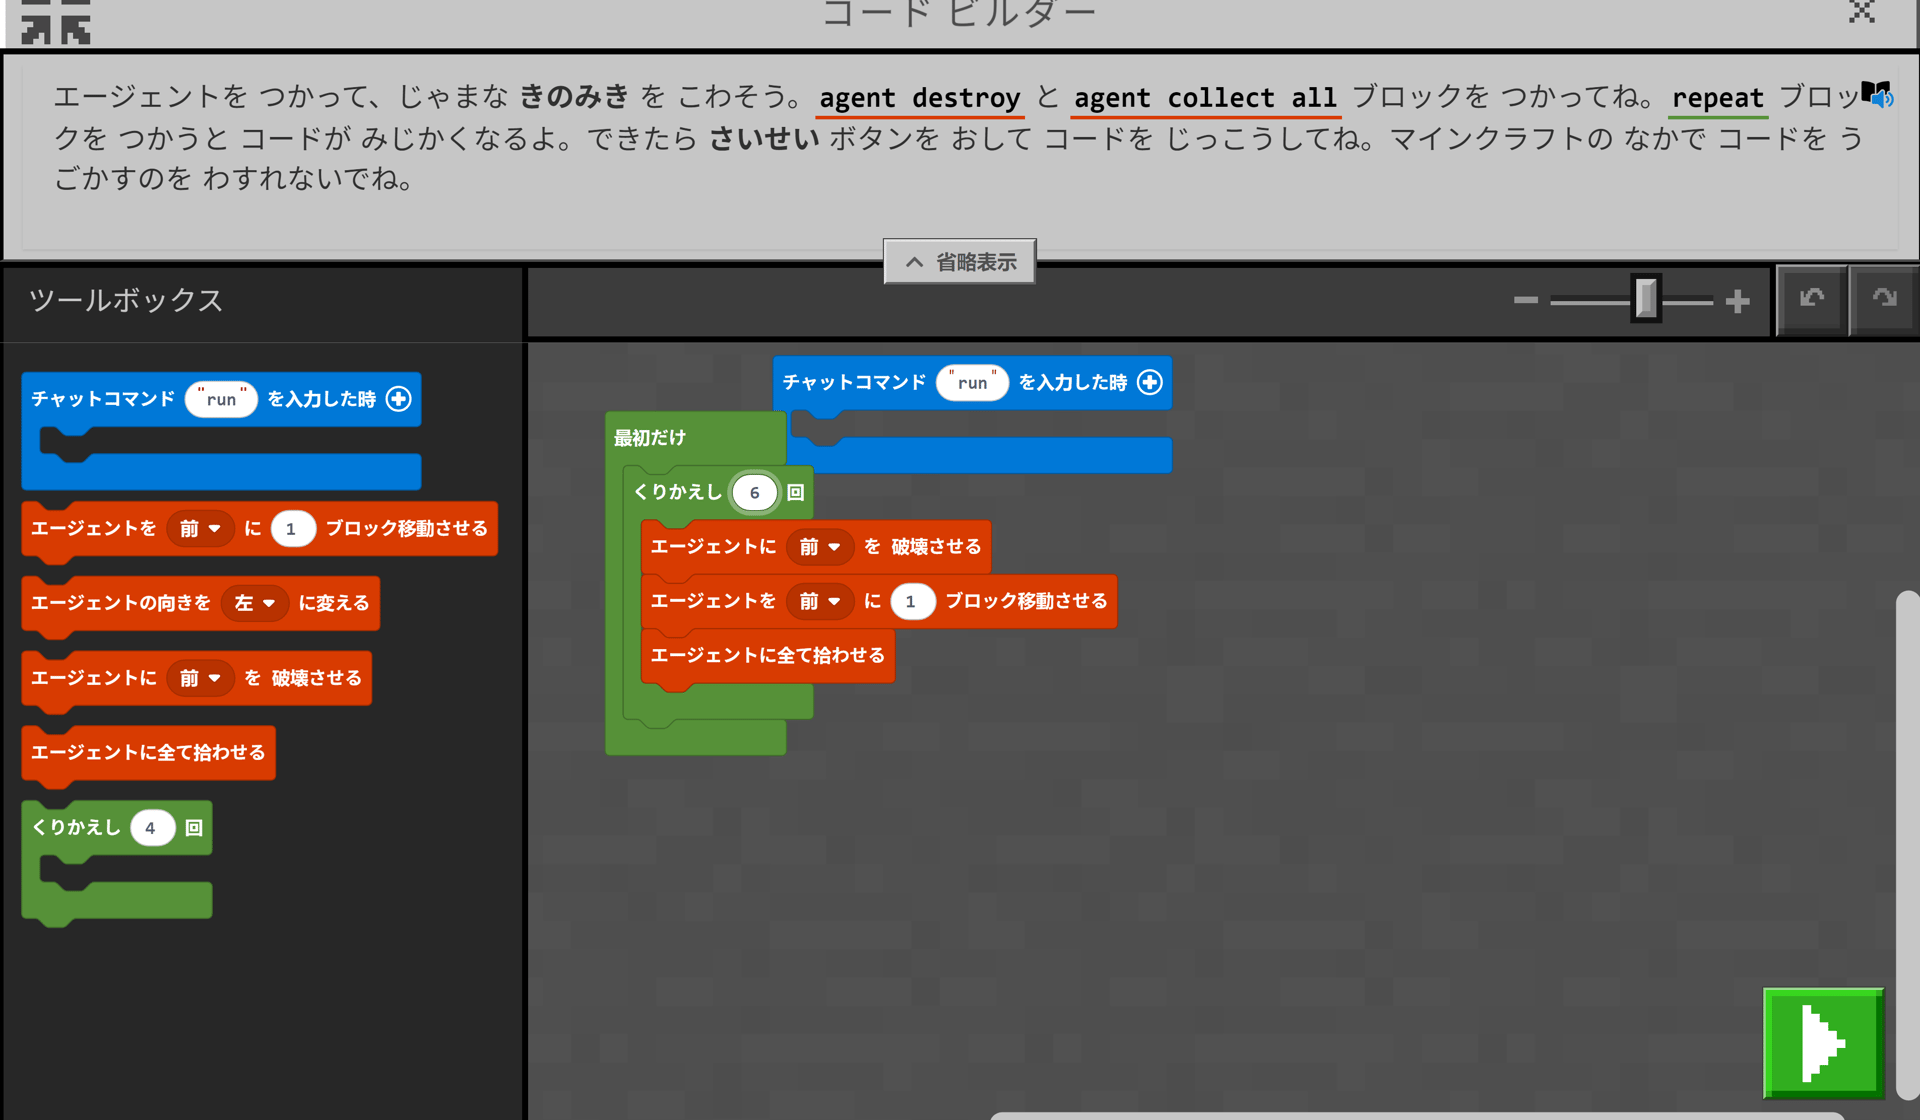1920x1120 pixels.
Task: Select toolbox エージェントに全て拾わせる block
Action: click(148, 753)
